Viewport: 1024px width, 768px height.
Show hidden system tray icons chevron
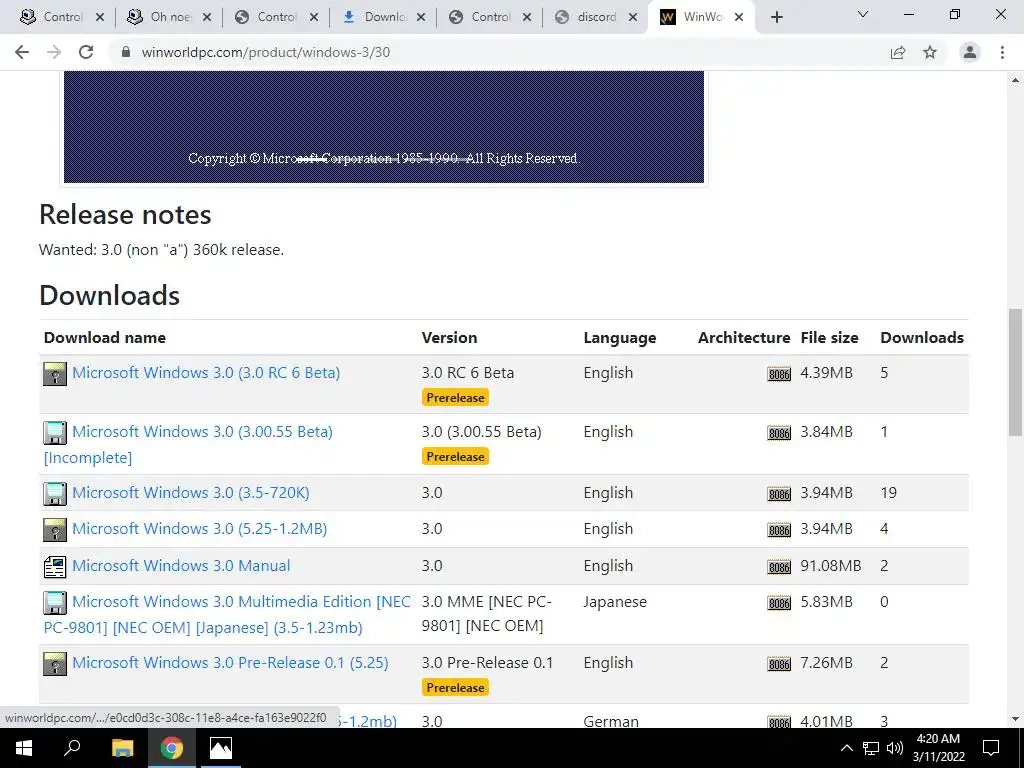(x=846, y=748)
